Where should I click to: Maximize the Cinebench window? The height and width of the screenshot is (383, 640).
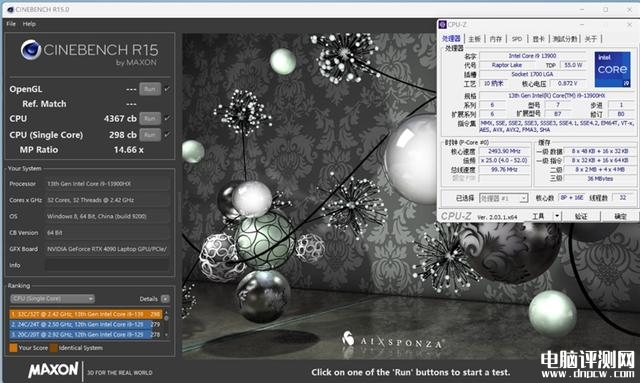[606, 9]
